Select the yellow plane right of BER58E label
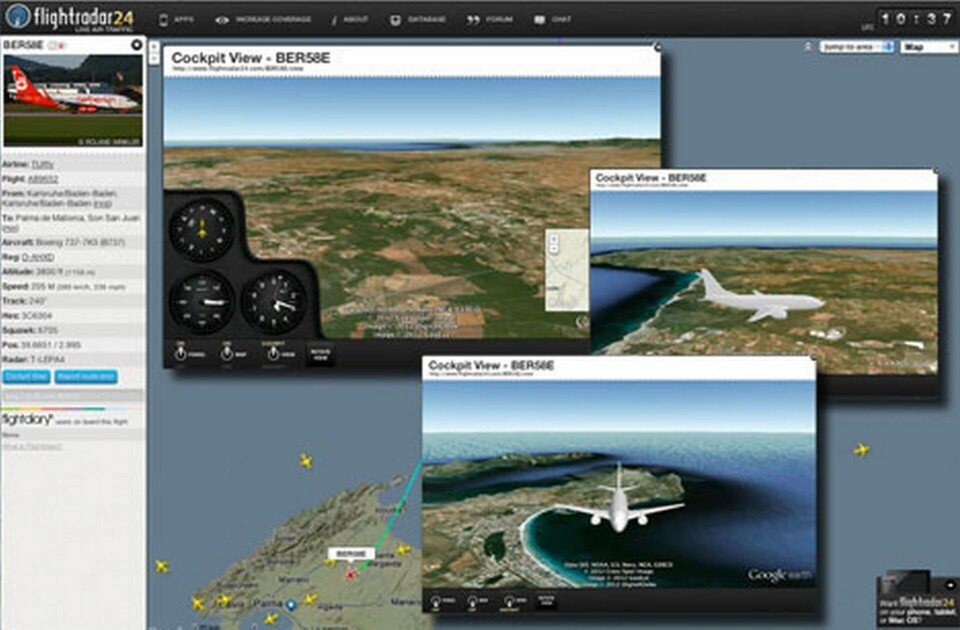960x630 pixels. click(x=403, y=550)
